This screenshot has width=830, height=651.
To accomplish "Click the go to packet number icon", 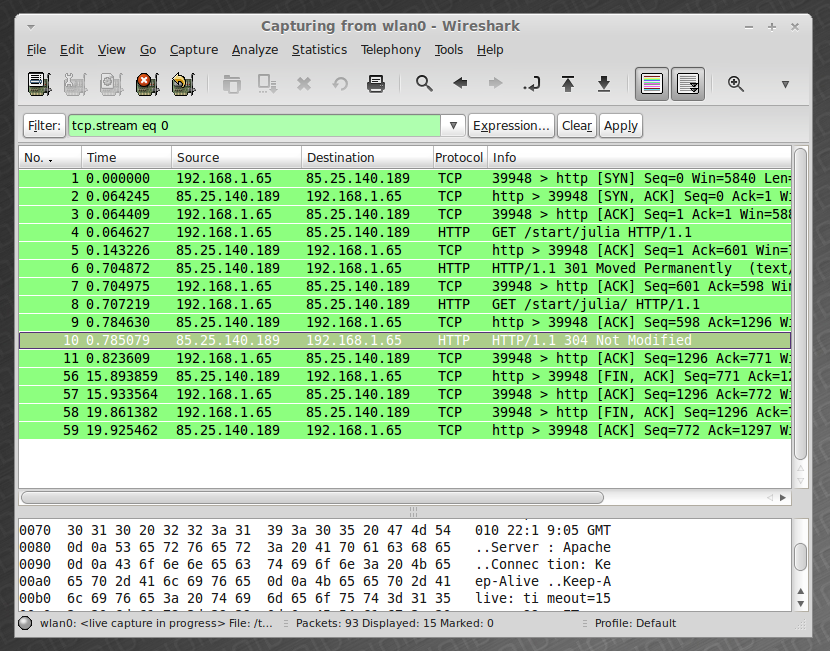I will point(531,84).
